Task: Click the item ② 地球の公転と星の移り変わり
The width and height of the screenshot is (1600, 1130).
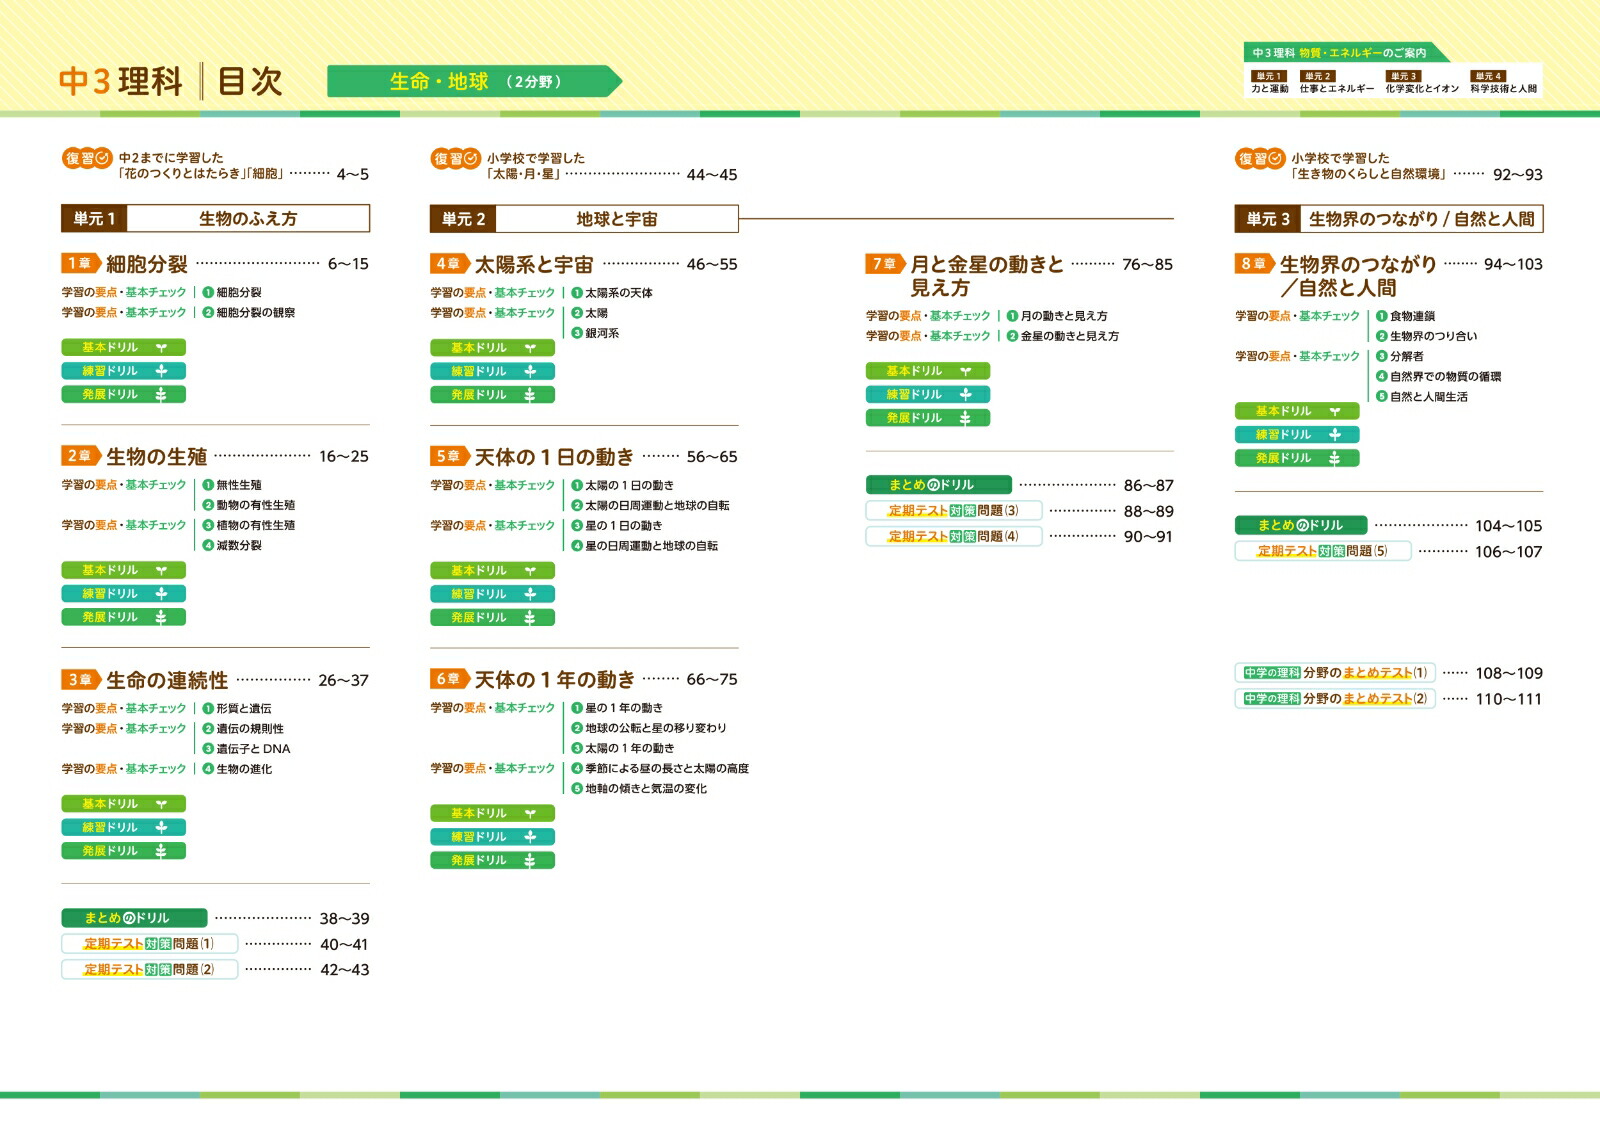Action: click(649, 728)
